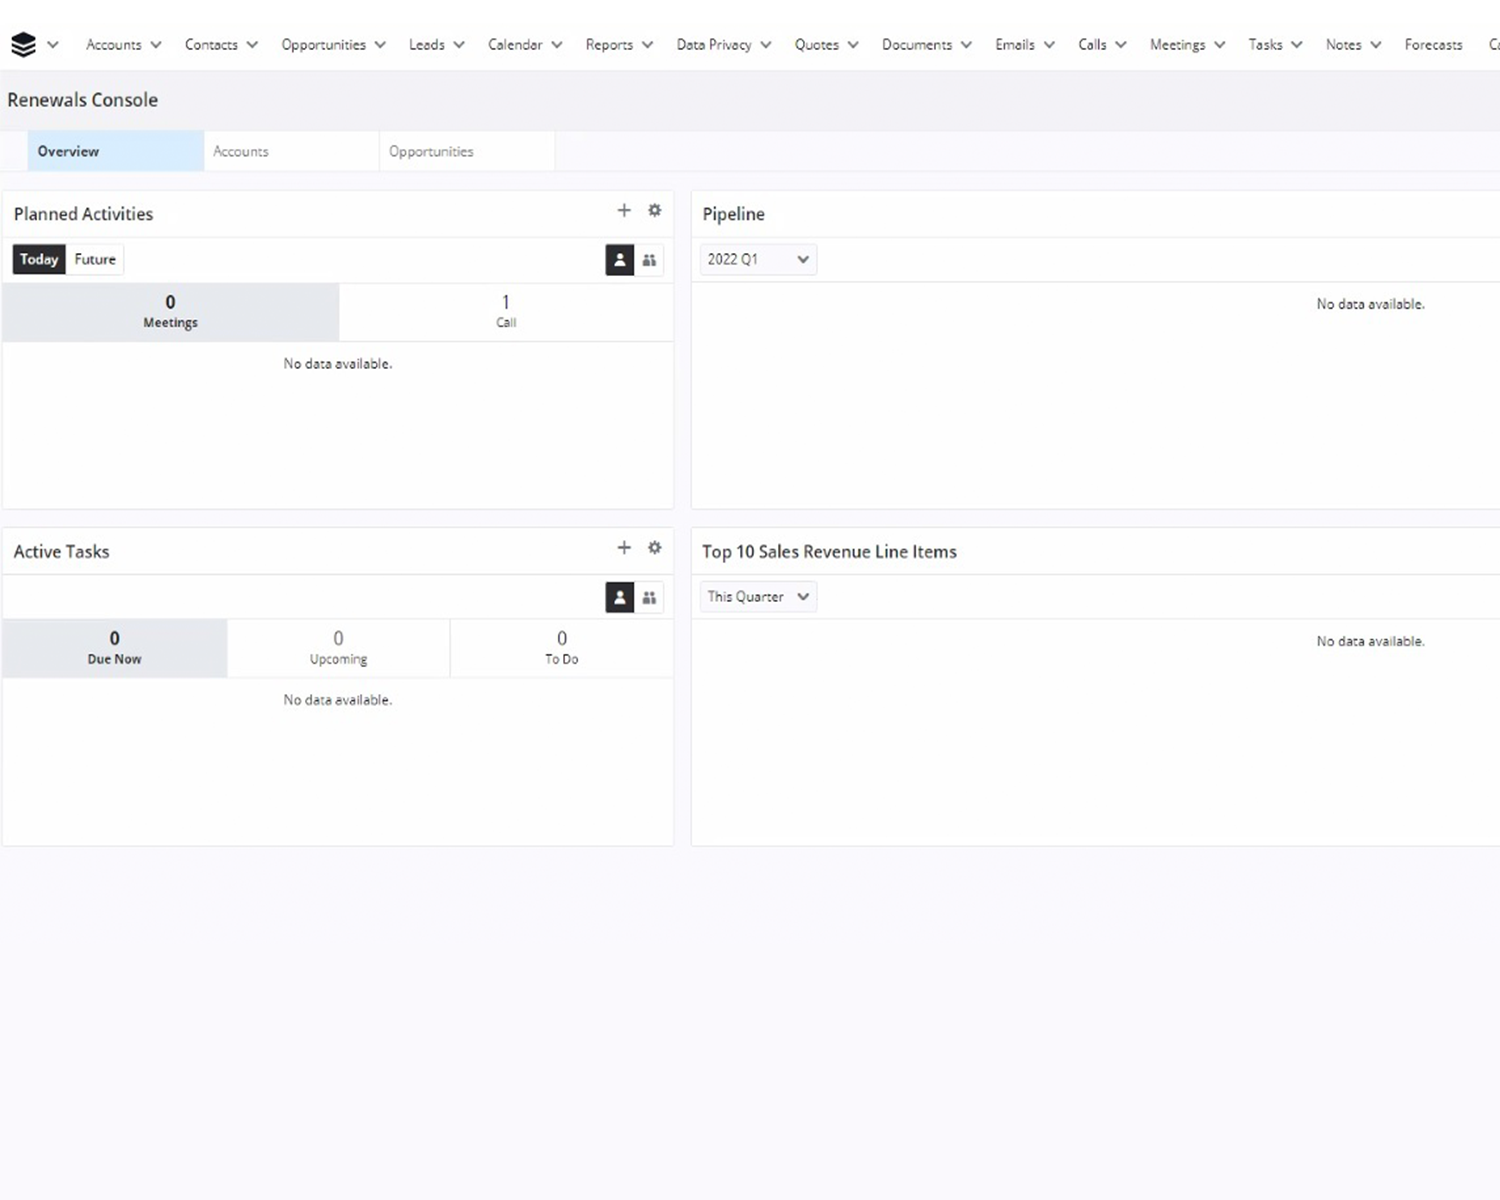1500x1200 pixels.
Task: View Upcoming tasks in Active Tasks
Action: (338, 648)
